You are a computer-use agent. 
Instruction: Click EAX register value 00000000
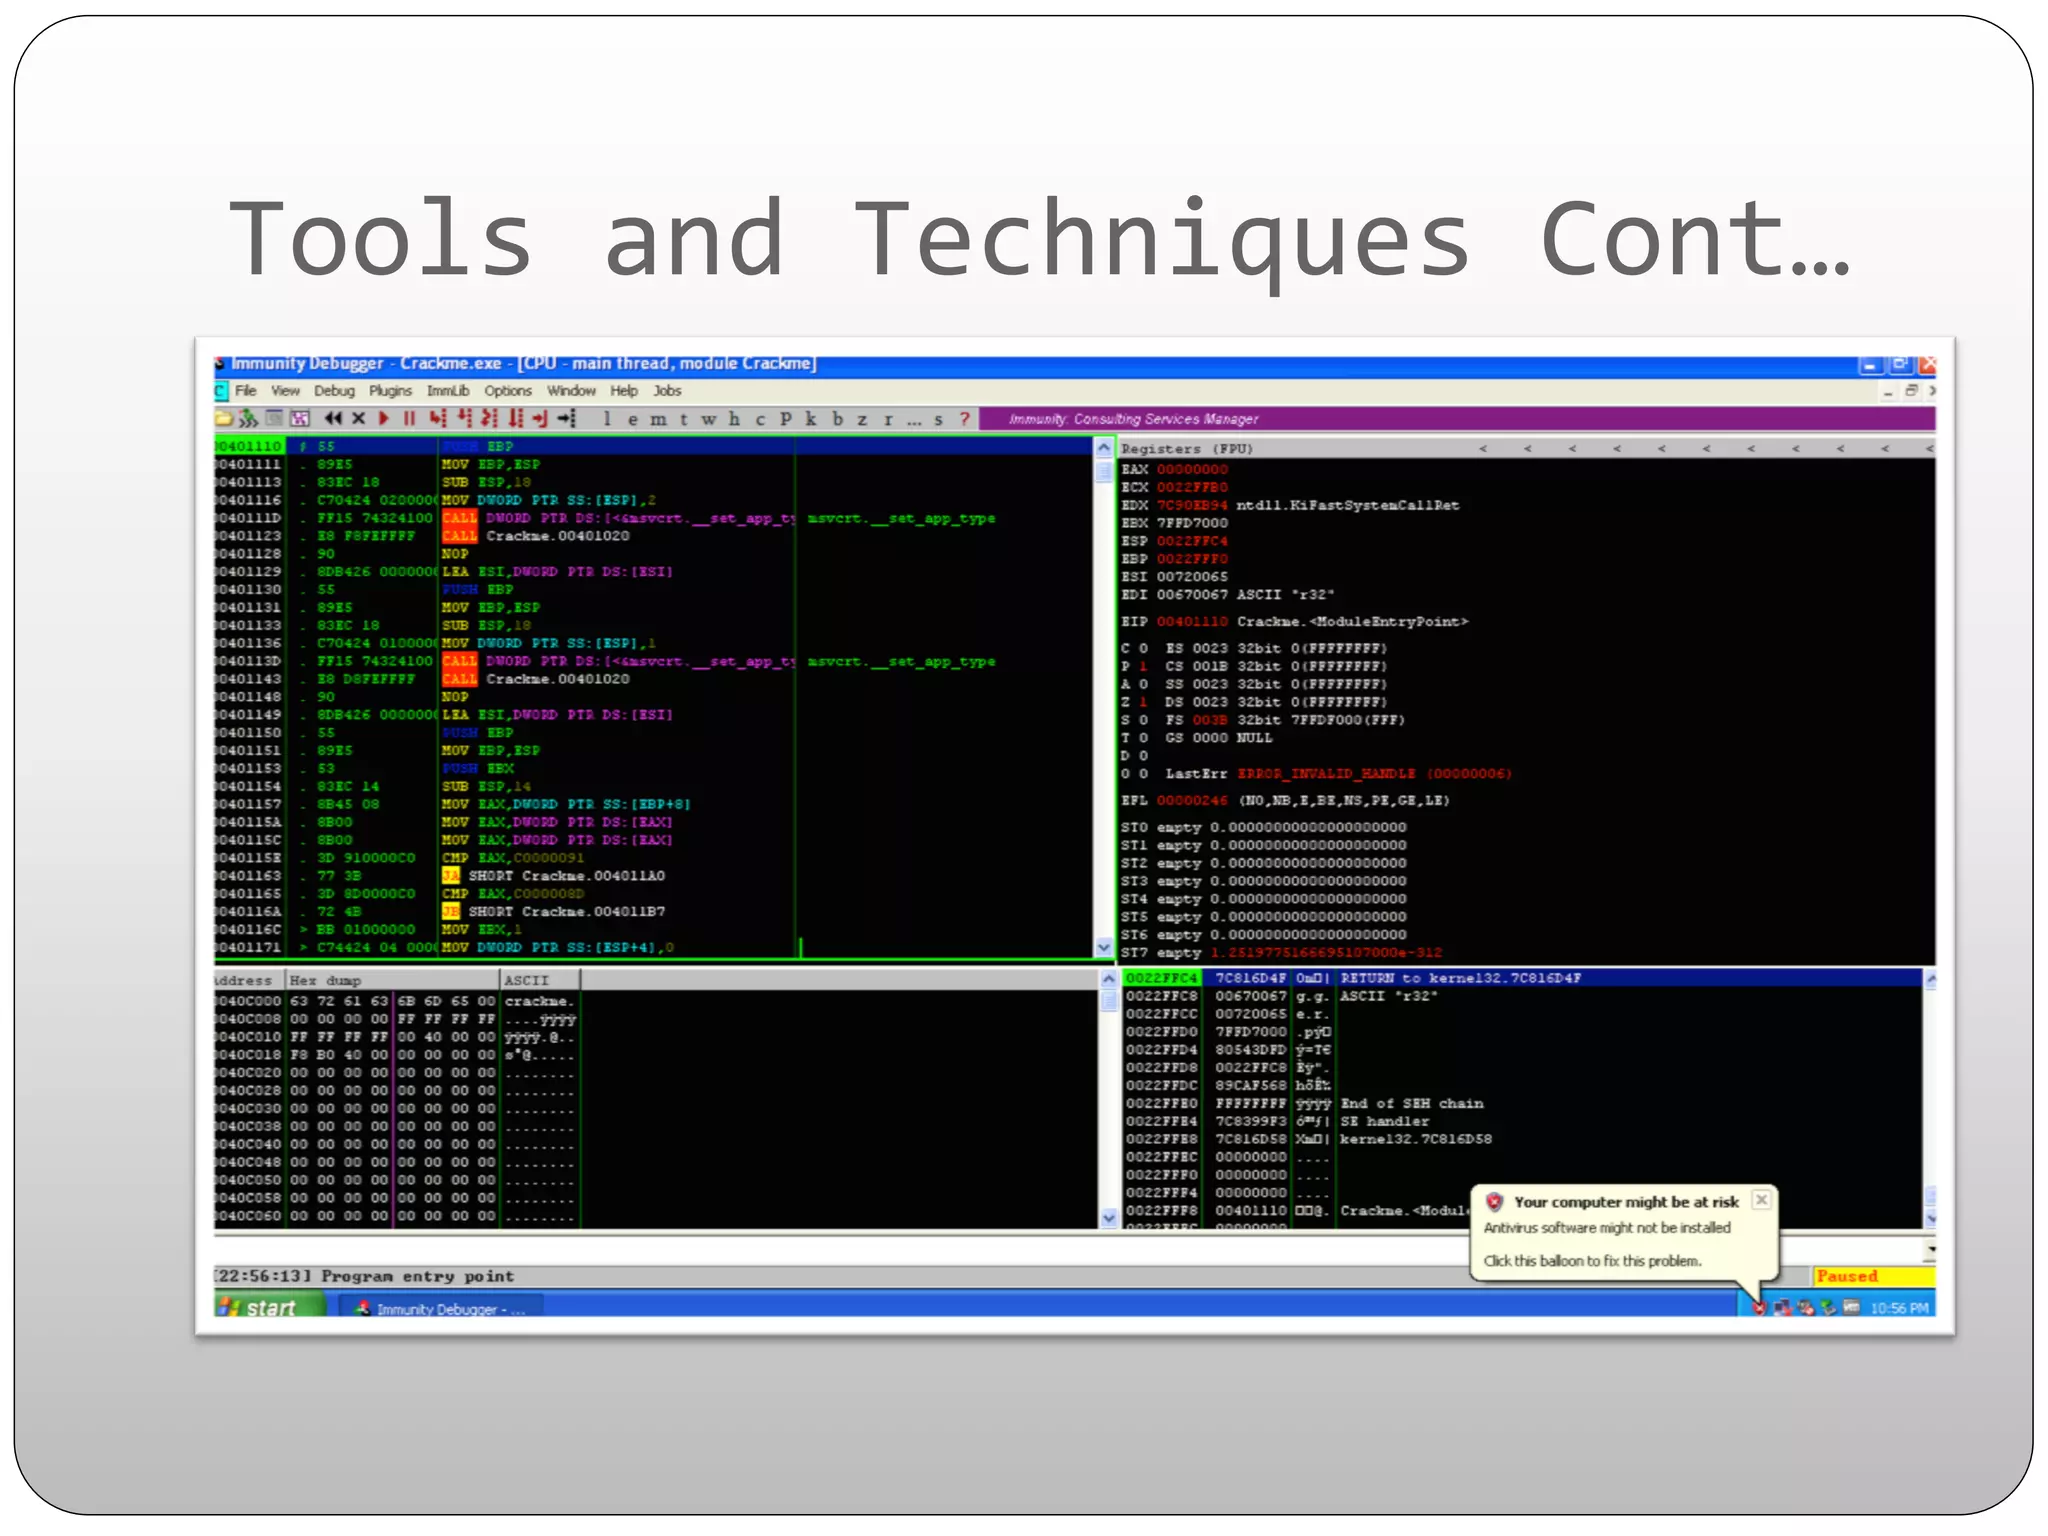[x=1192, y=469]
